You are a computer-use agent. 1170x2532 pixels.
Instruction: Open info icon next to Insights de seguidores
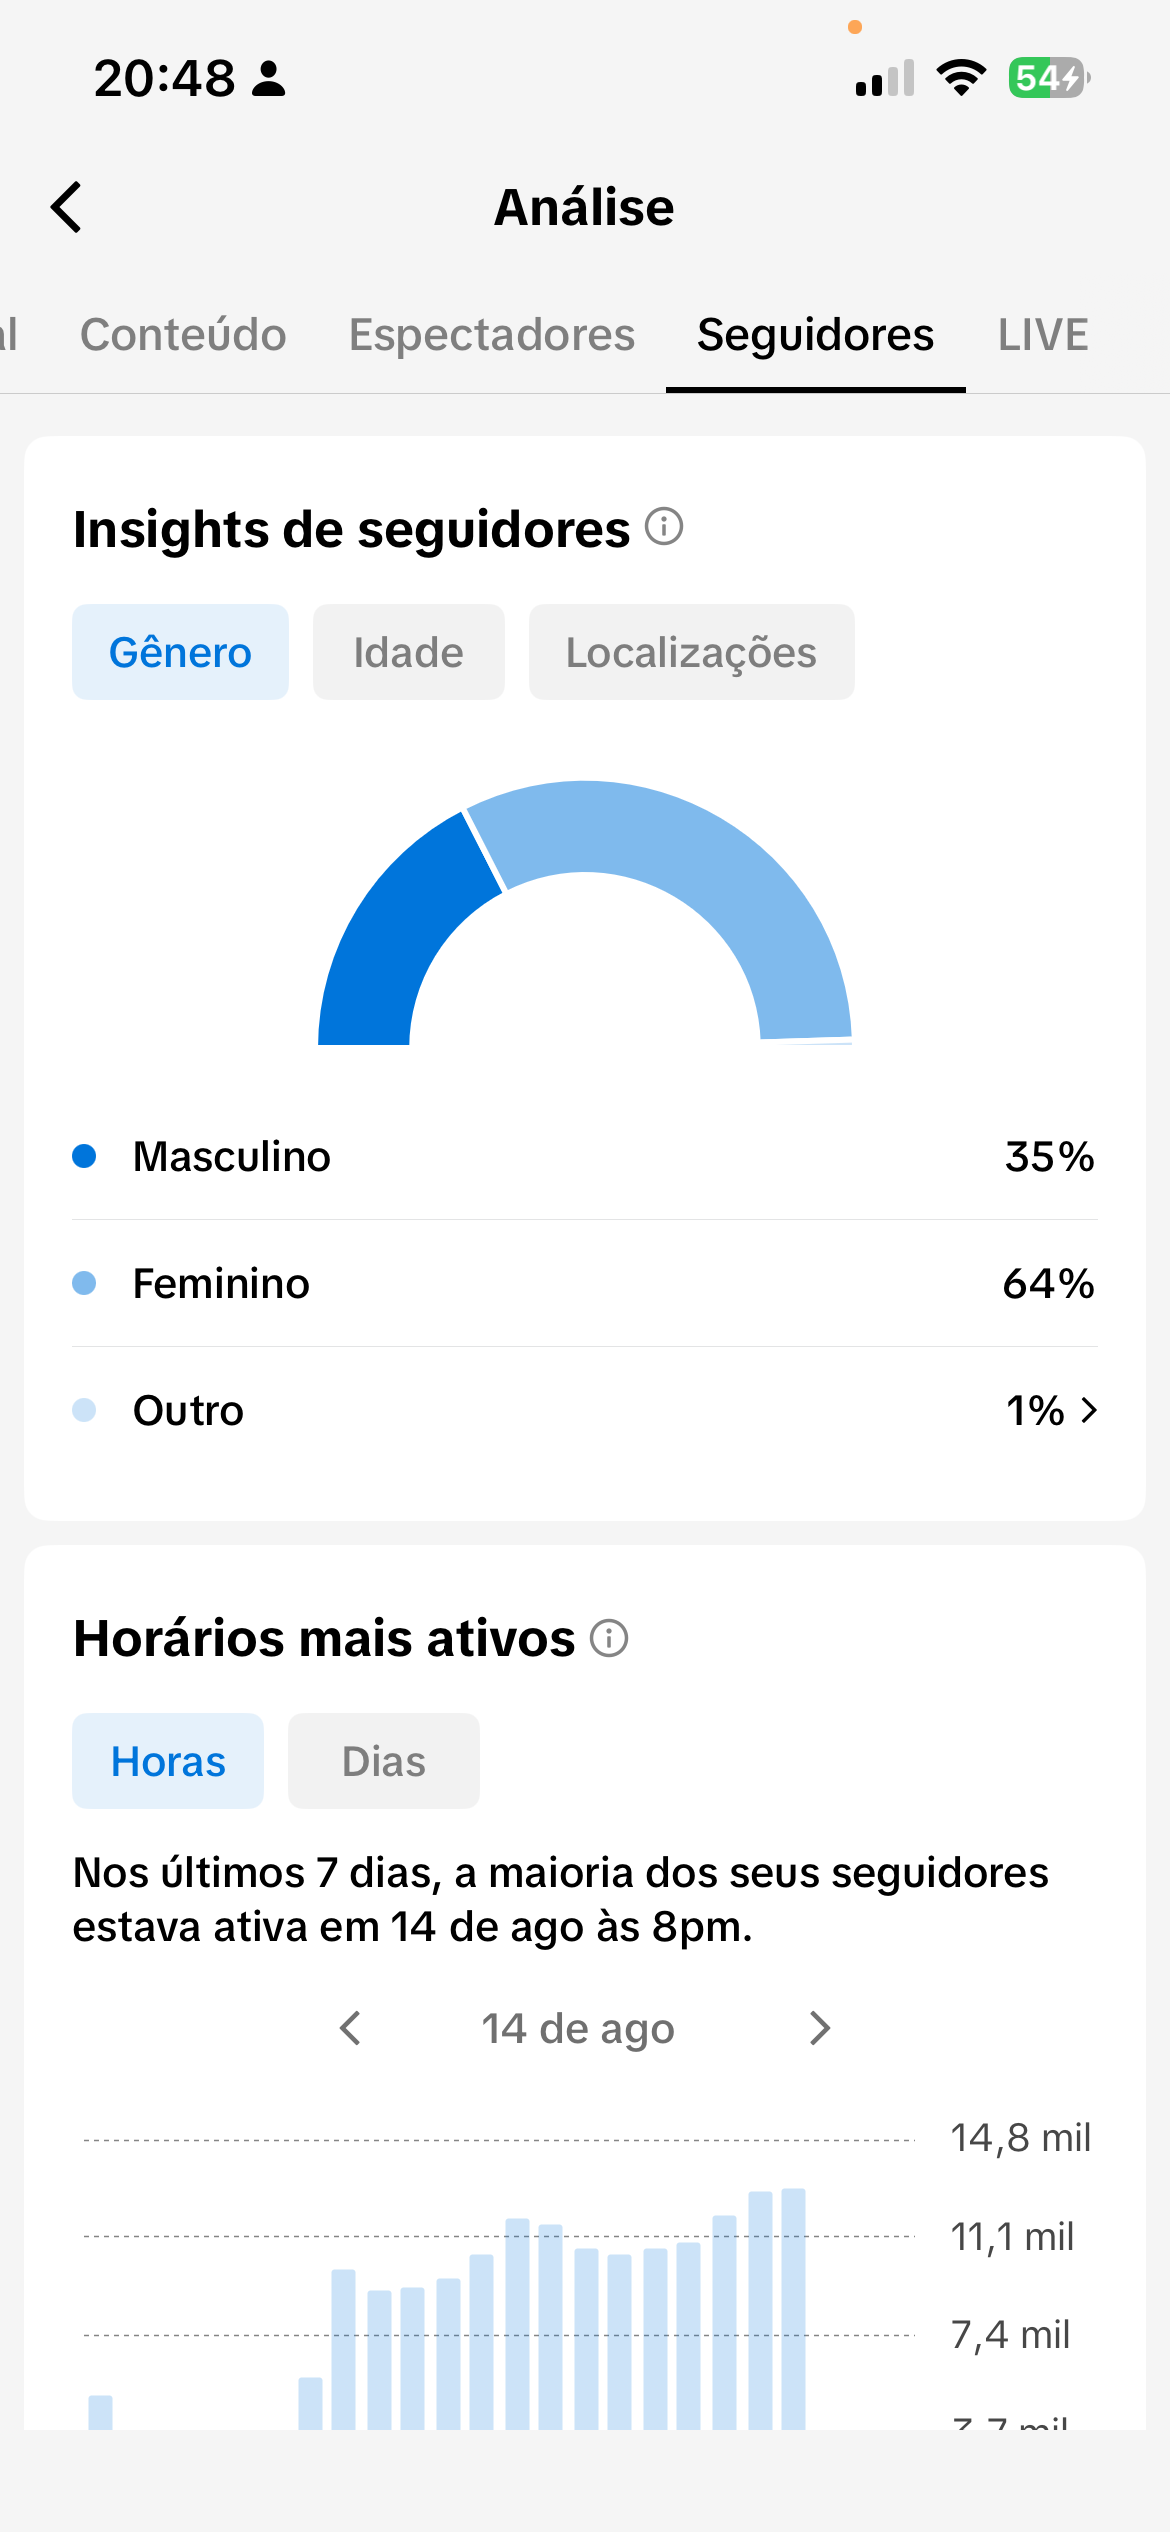pyautogui.click(x=664, y=526)
